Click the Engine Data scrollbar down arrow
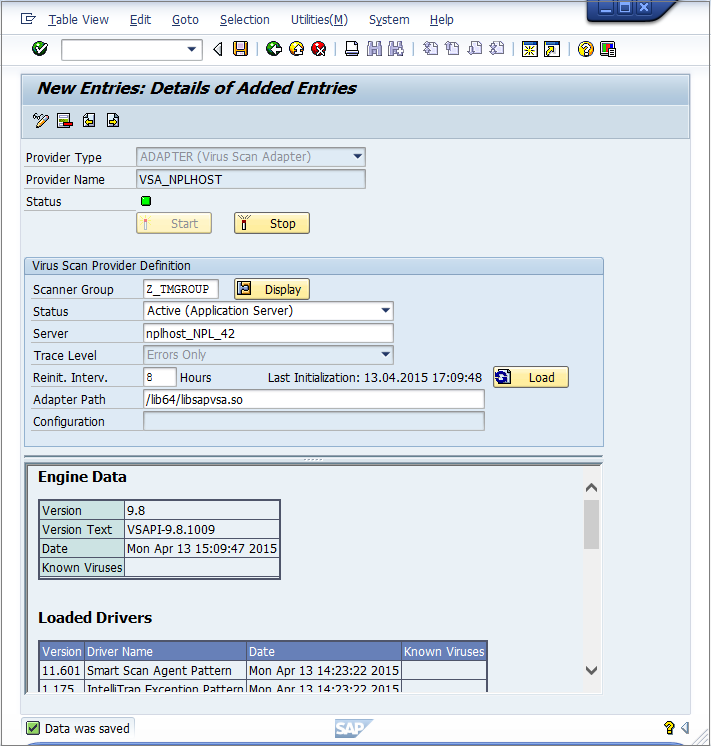The width and height of the screenshot is (711, 746). tap(591, 670)
